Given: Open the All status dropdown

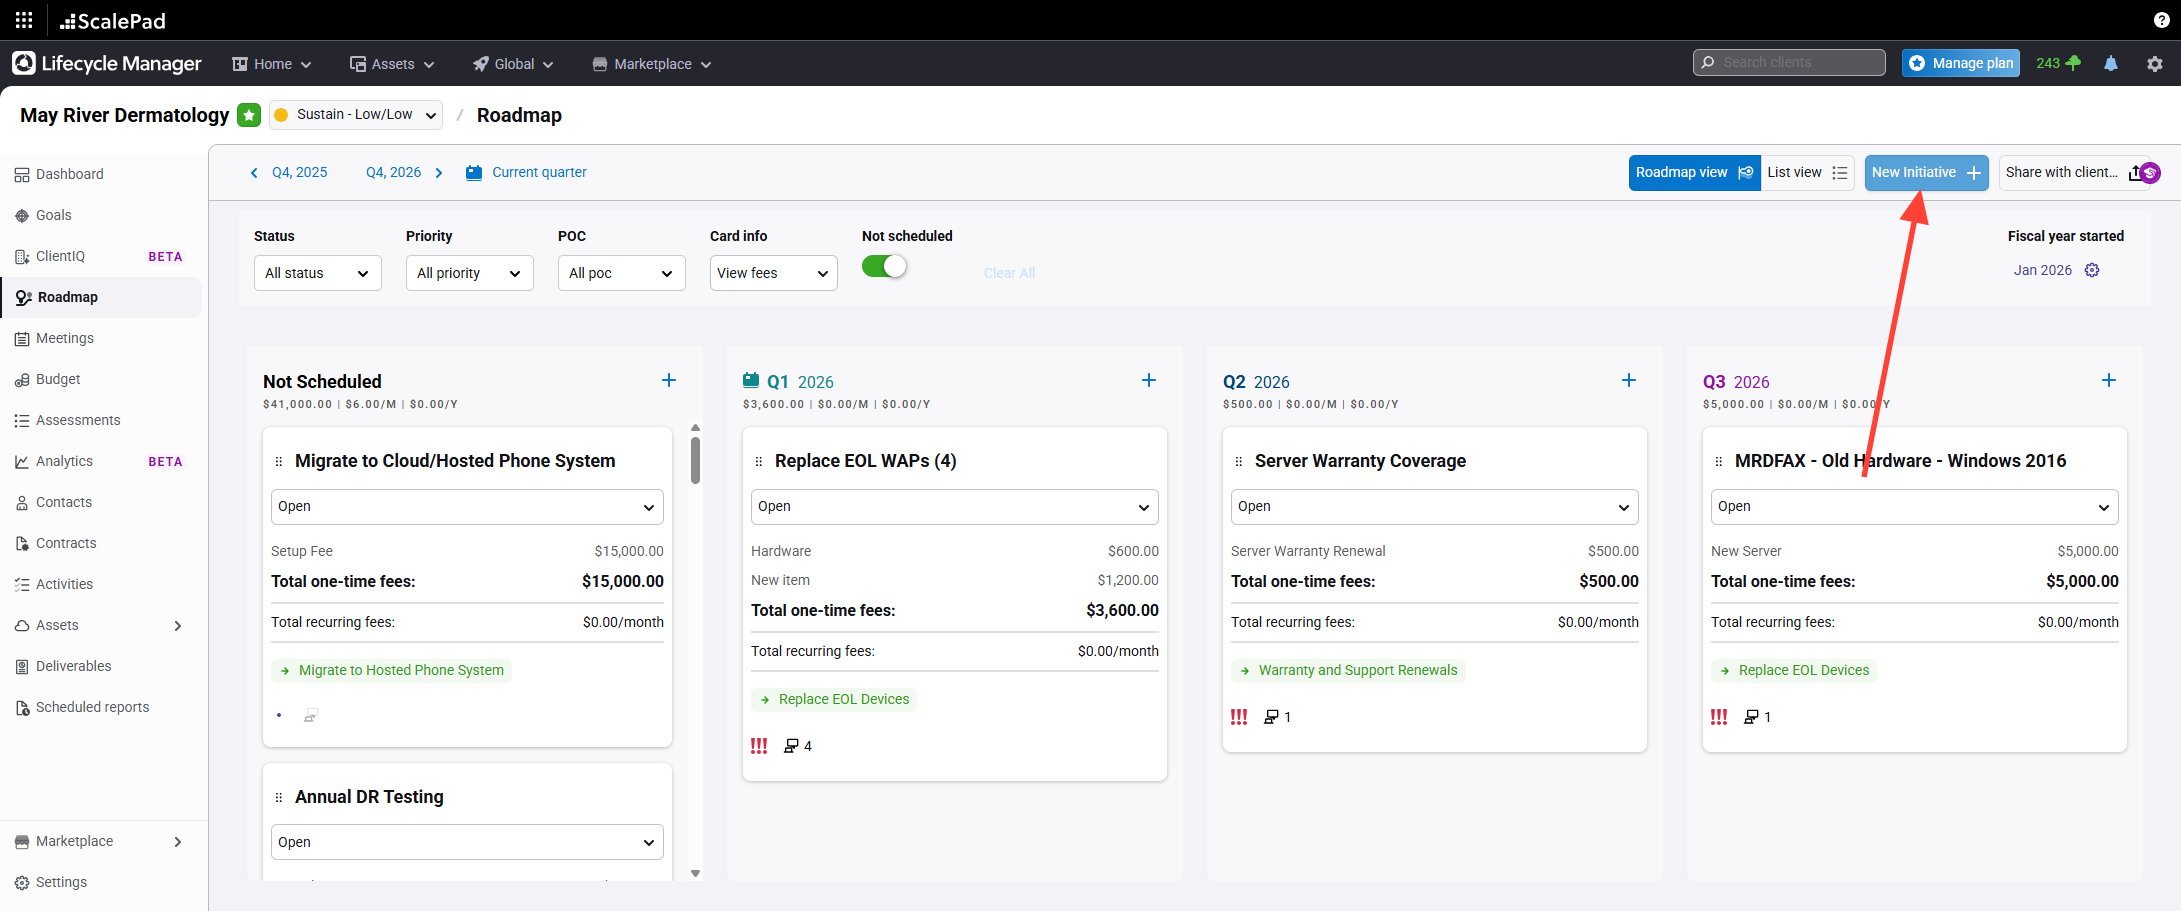Looking at the screenshot, I should coord(317,273).
